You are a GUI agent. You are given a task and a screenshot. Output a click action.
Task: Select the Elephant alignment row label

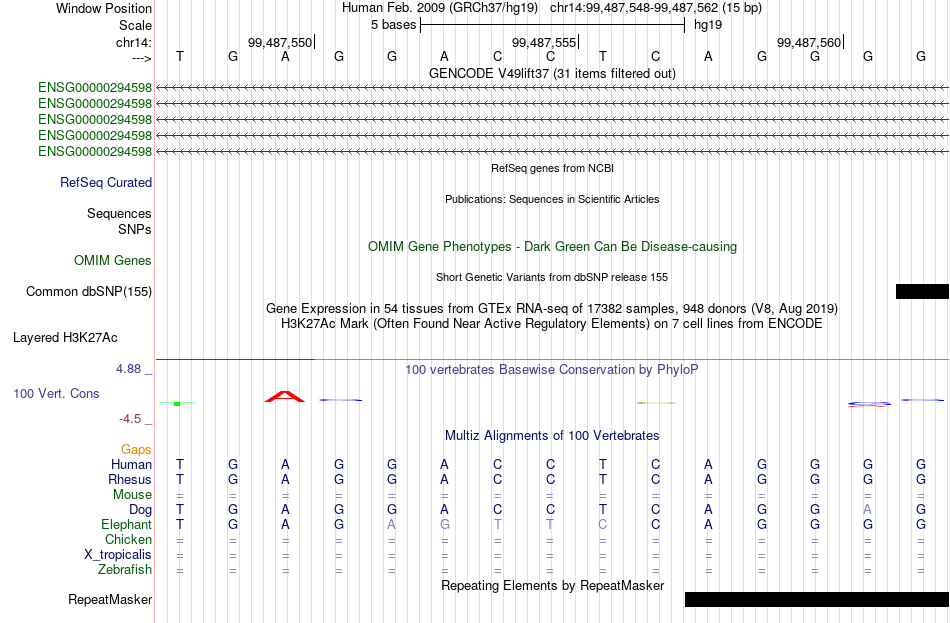pyautogui.click(x=126, y=525)
